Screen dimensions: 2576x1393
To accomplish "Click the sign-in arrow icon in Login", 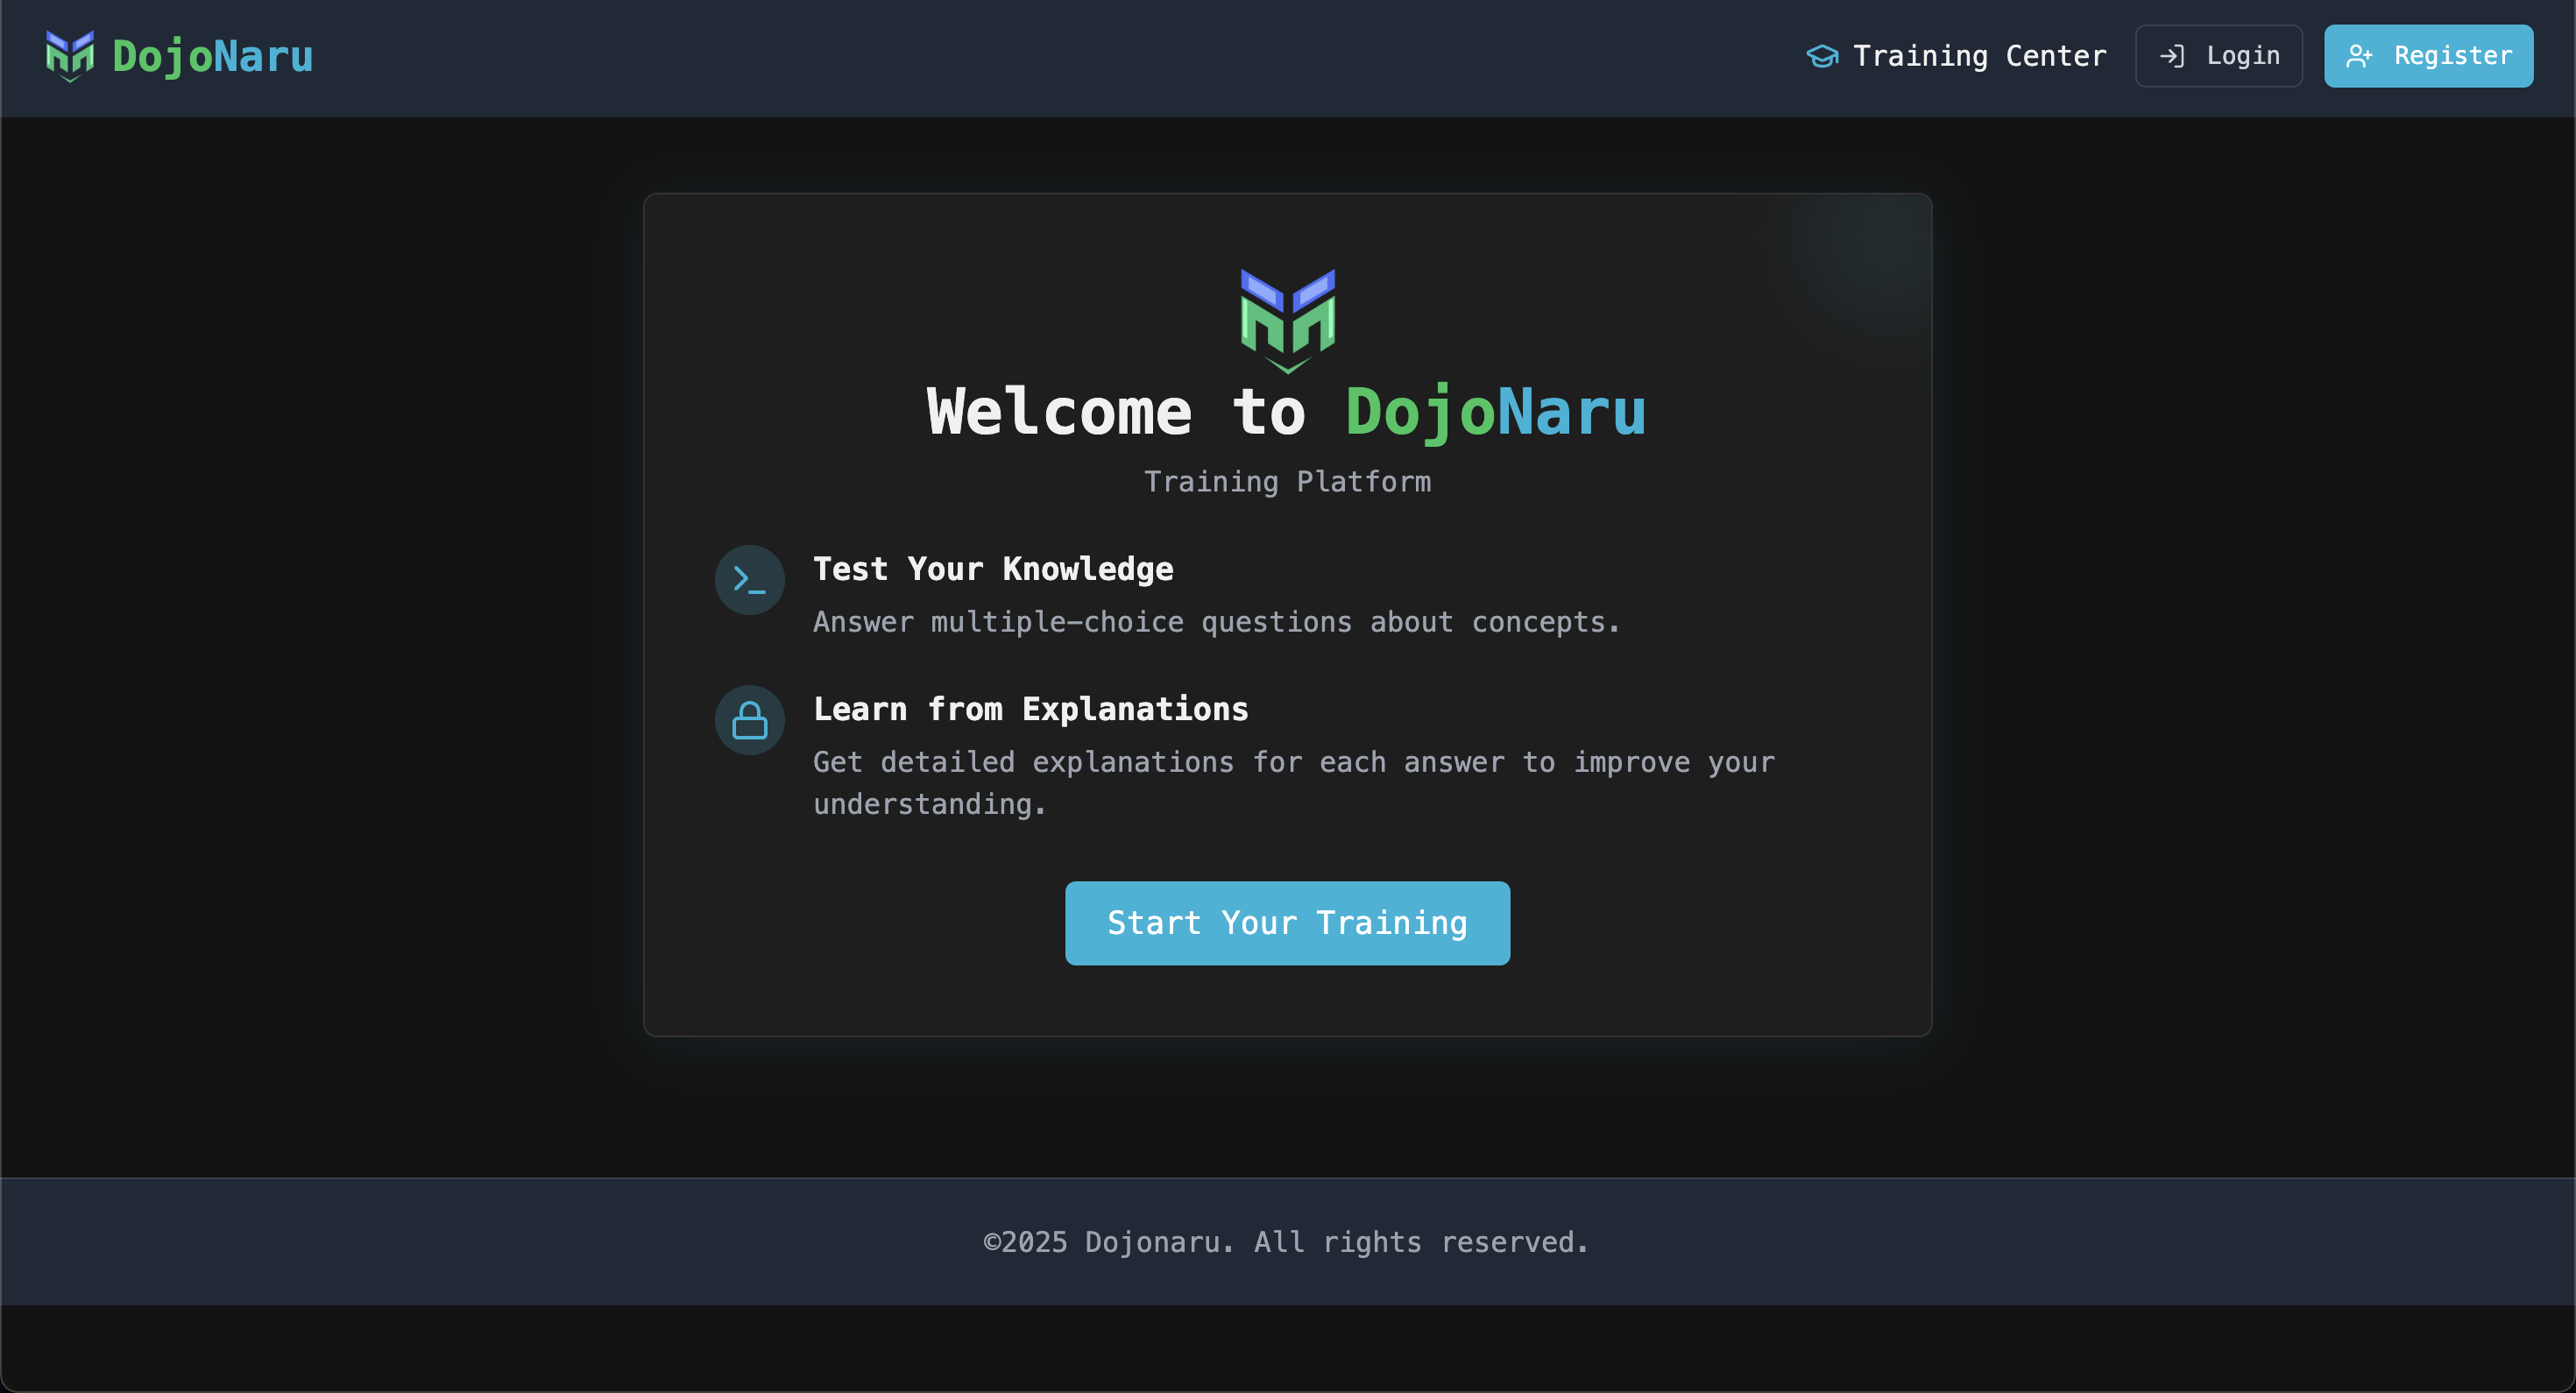I will tap(2171, 56).
